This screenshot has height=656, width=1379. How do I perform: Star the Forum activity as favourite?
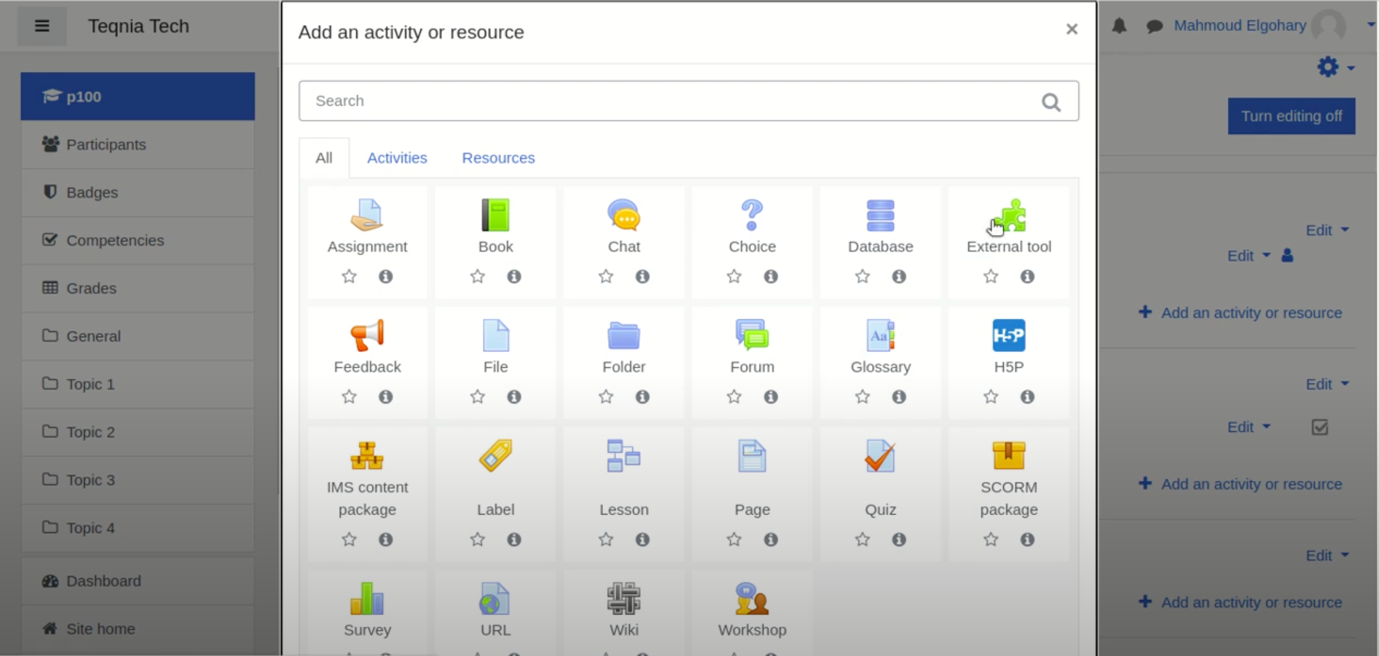734,397
